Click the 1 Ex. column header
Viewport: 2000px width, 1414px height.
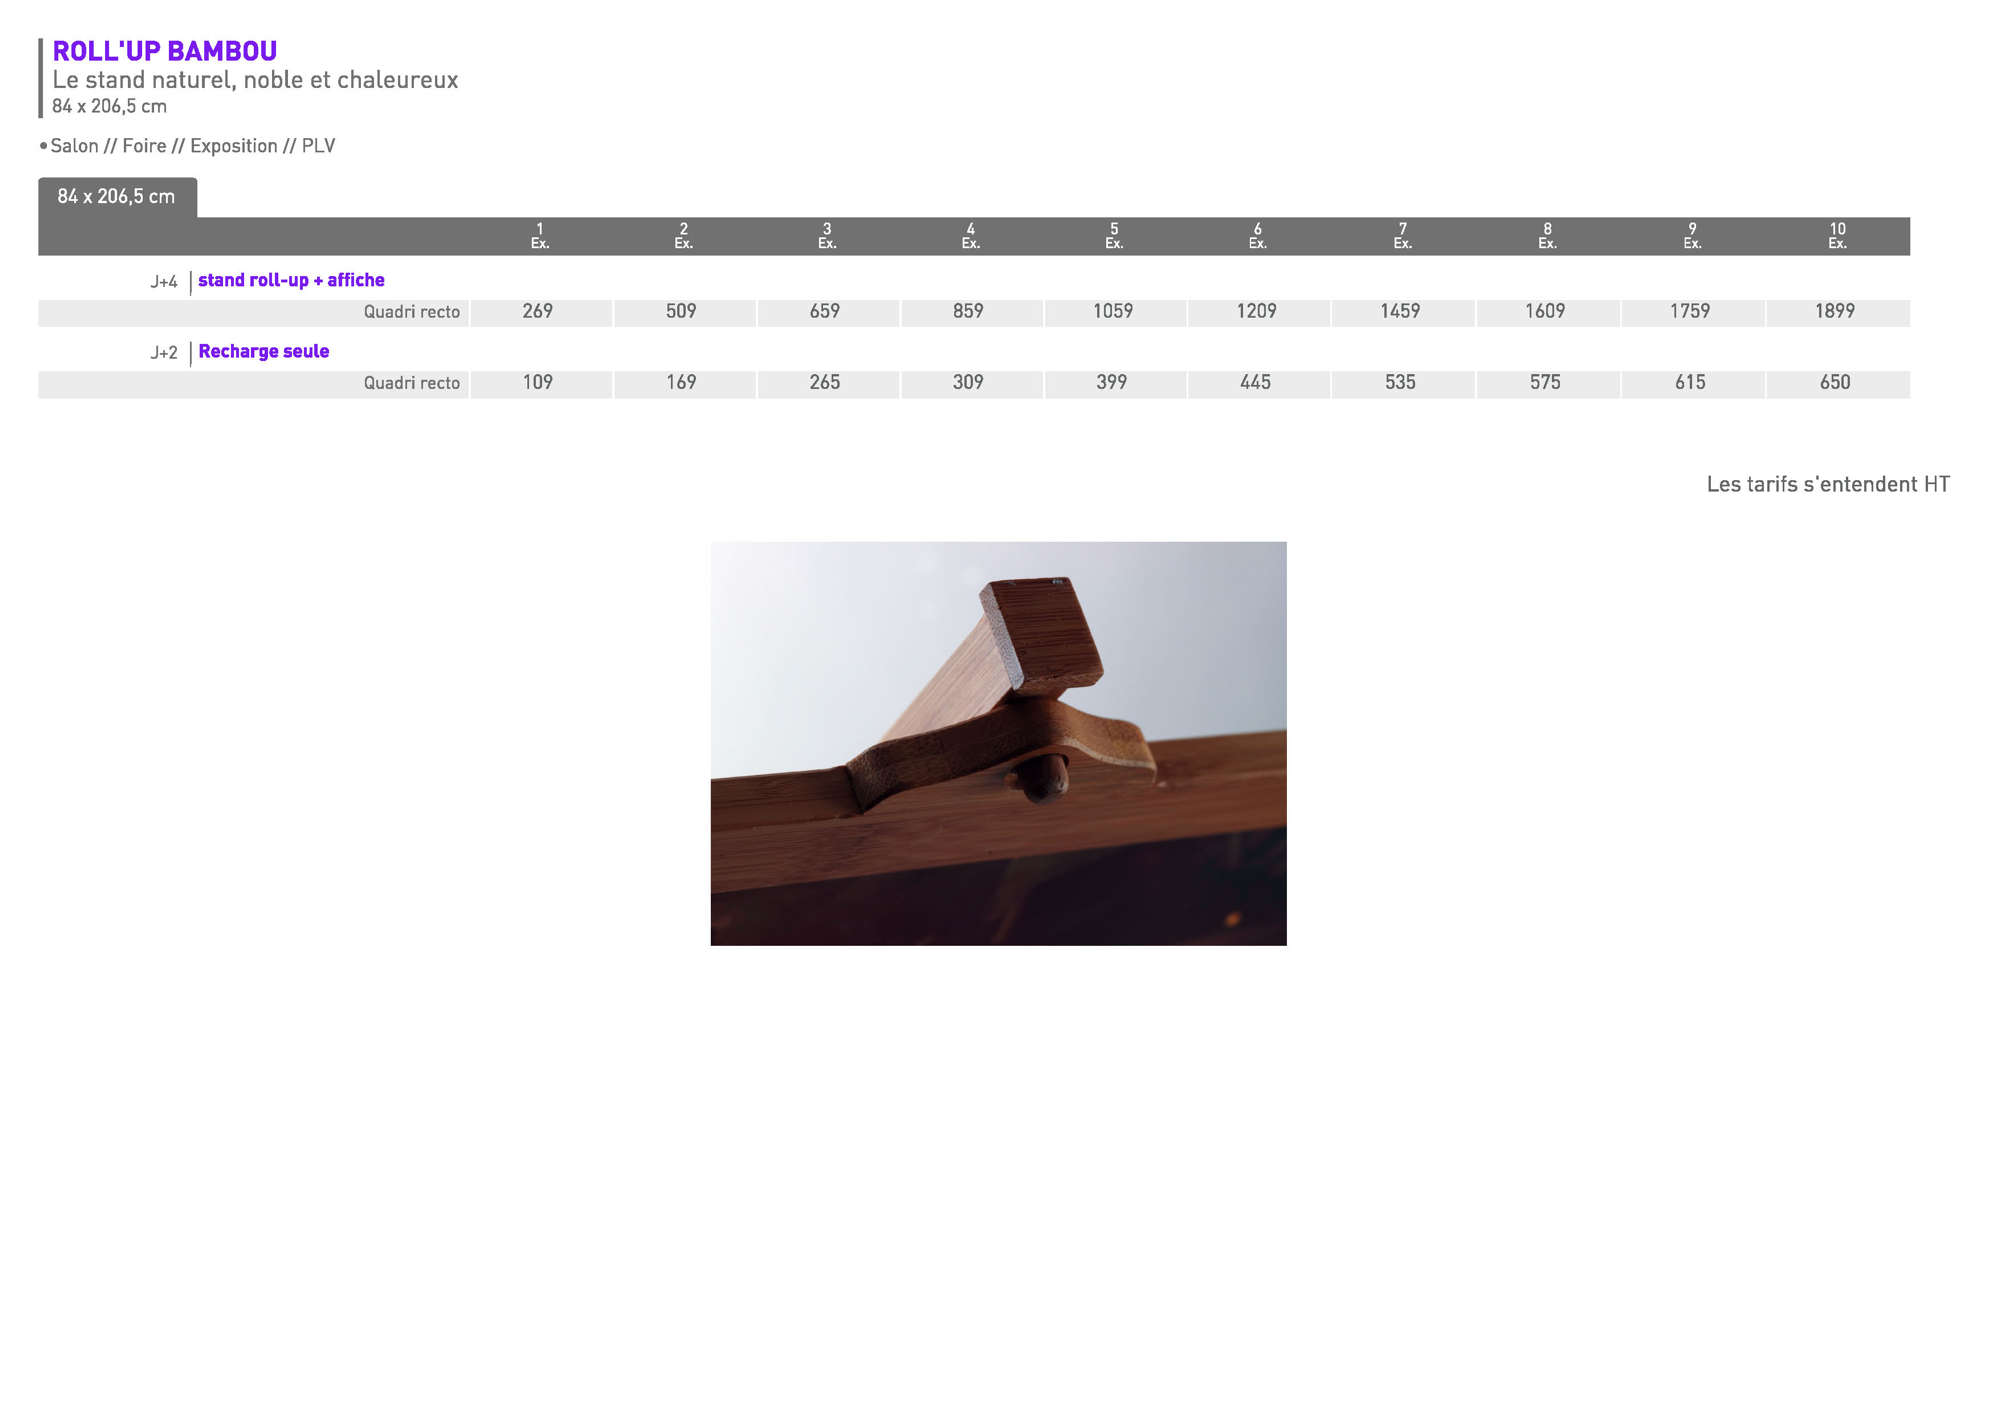click(x=540, y=236)
